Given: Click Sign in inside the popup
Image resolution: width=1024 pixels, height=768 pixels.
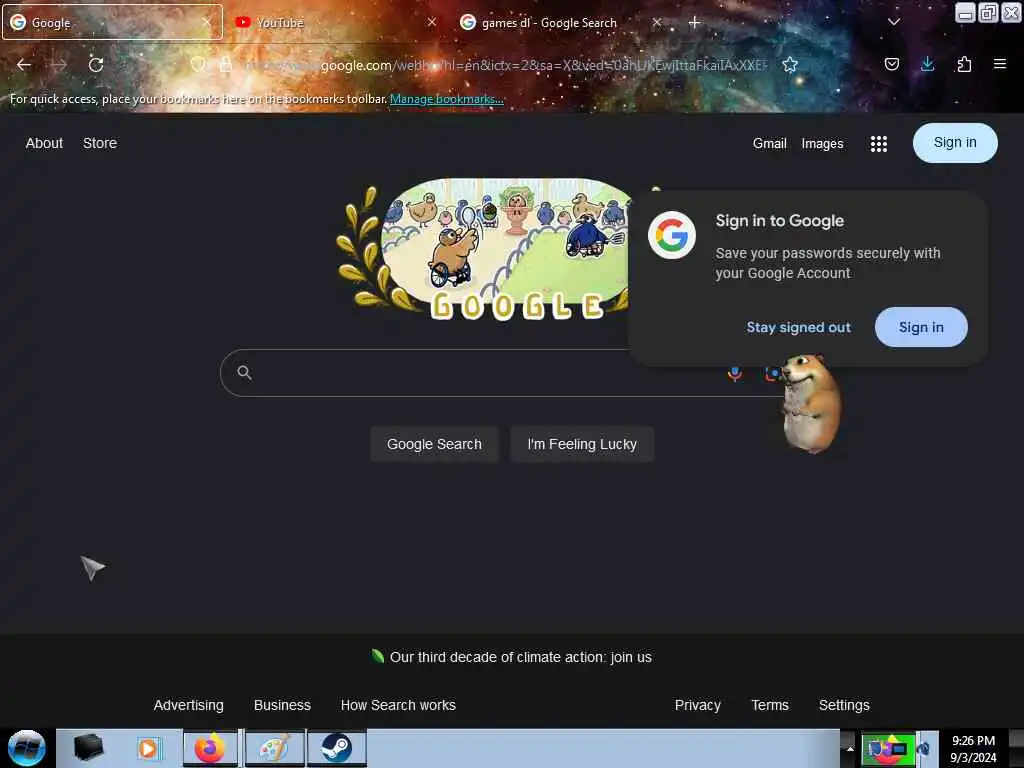Looking at the screenshot, I should click(921, 327).
